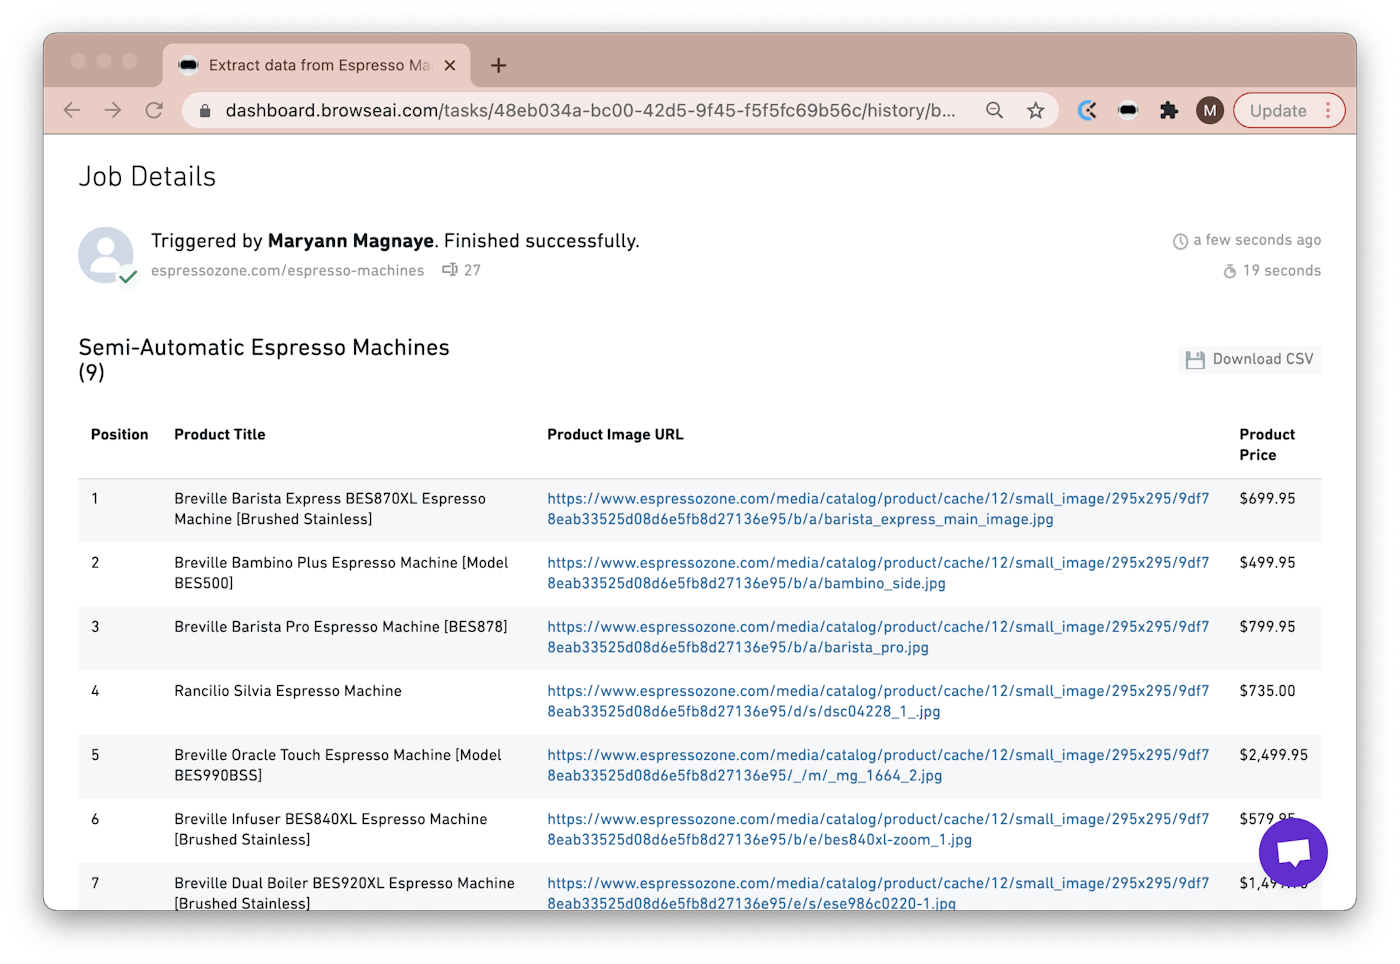Open the Browse AI robot extension icon
This screenshot has width=1400, height=964.
coord(1128,110)
